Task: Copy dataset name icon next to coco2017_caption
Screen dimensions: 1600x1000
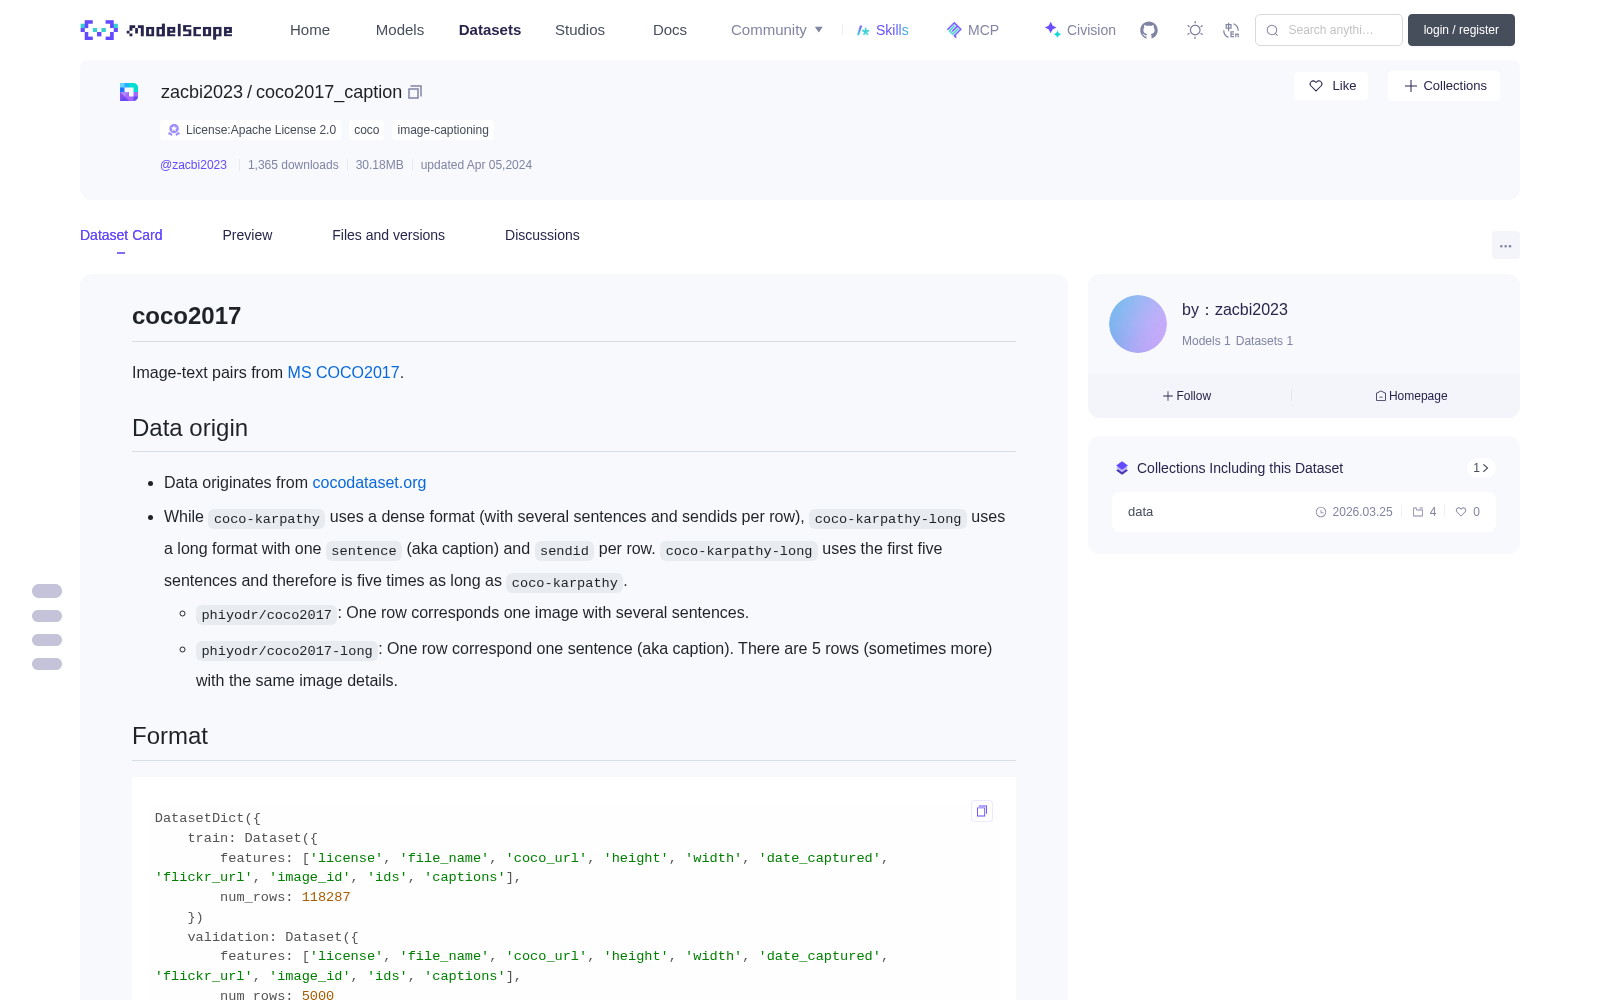Action: click(x=415, y=92)
